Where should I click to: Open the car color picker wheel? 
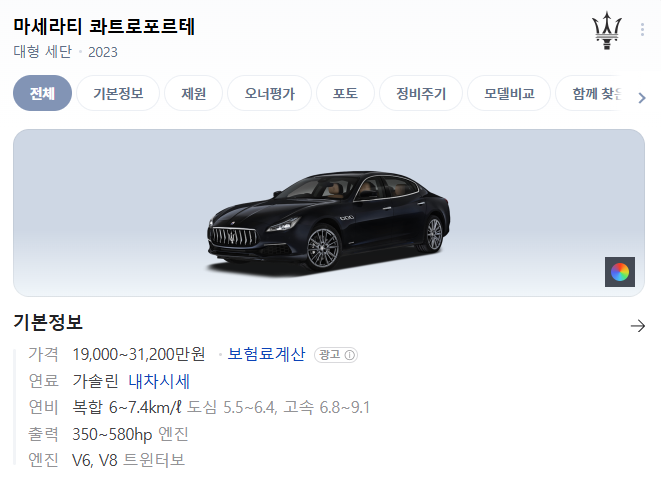[x=620, y=272]
